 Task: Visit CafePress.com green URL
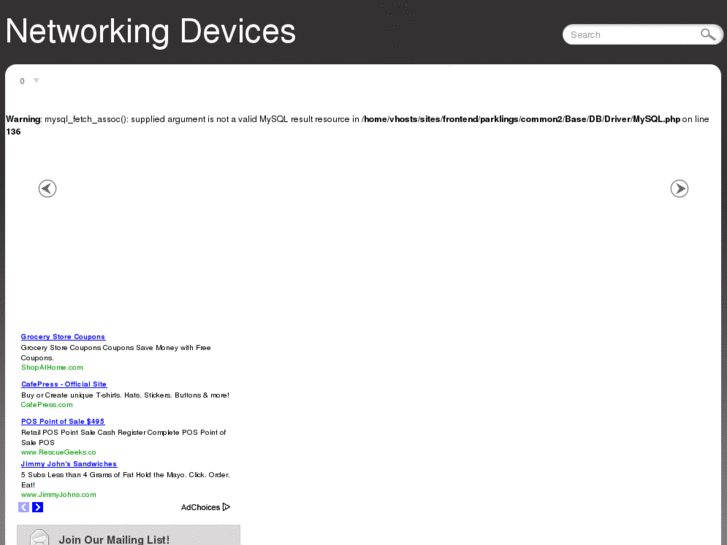pos(47,404)
